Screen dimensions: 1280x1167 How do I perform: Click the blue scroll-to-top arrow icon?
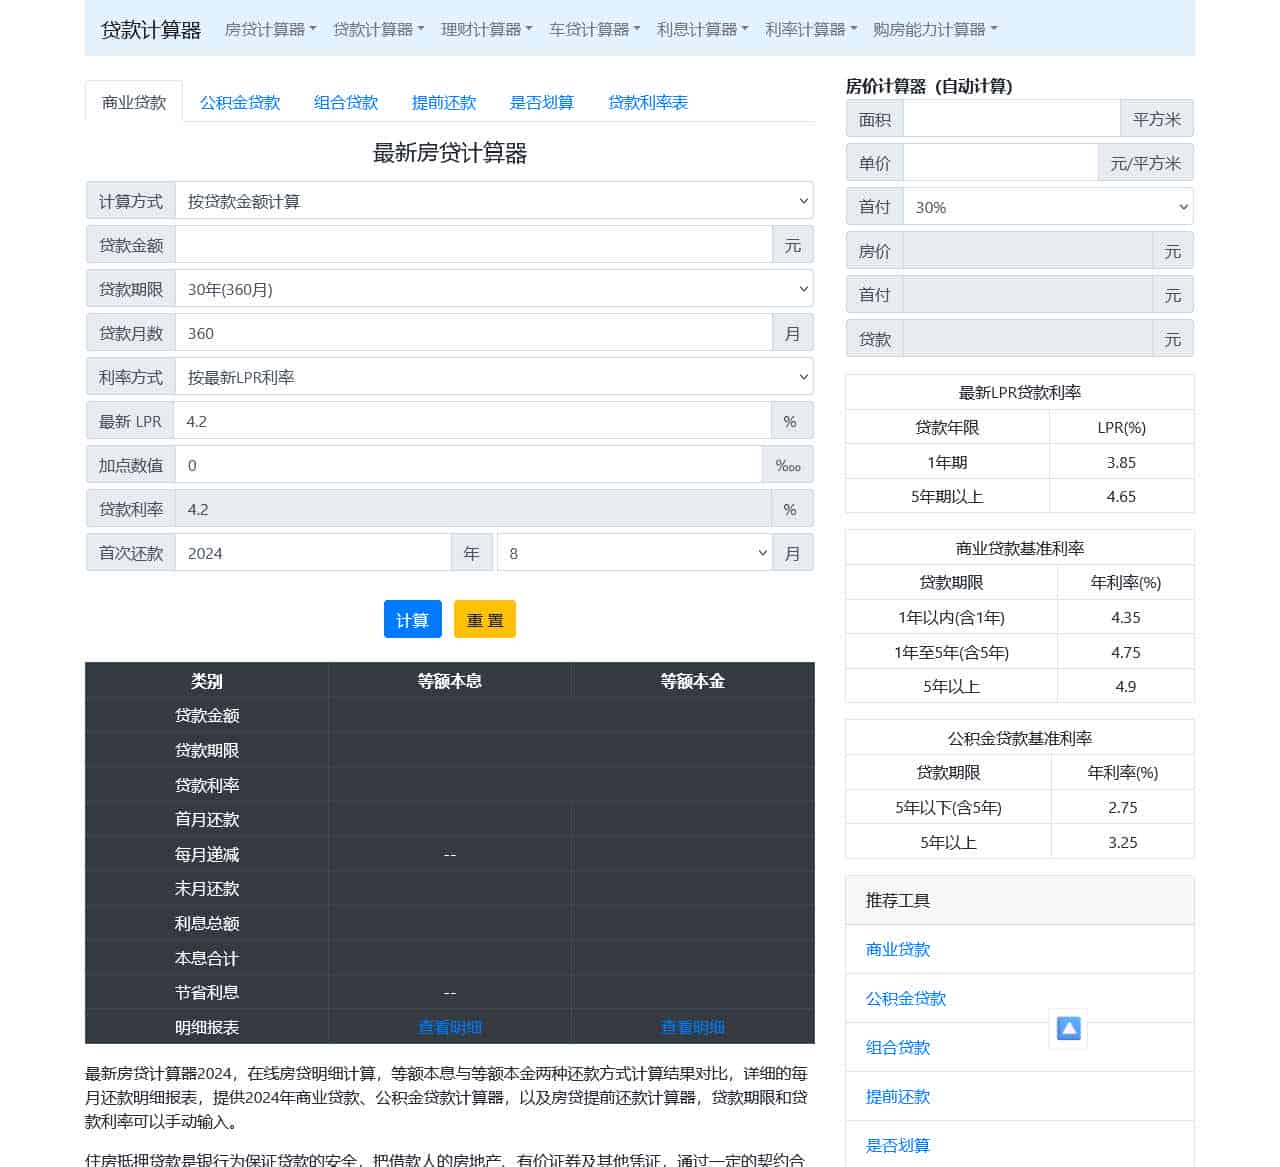click(x=1068, y=1028)
